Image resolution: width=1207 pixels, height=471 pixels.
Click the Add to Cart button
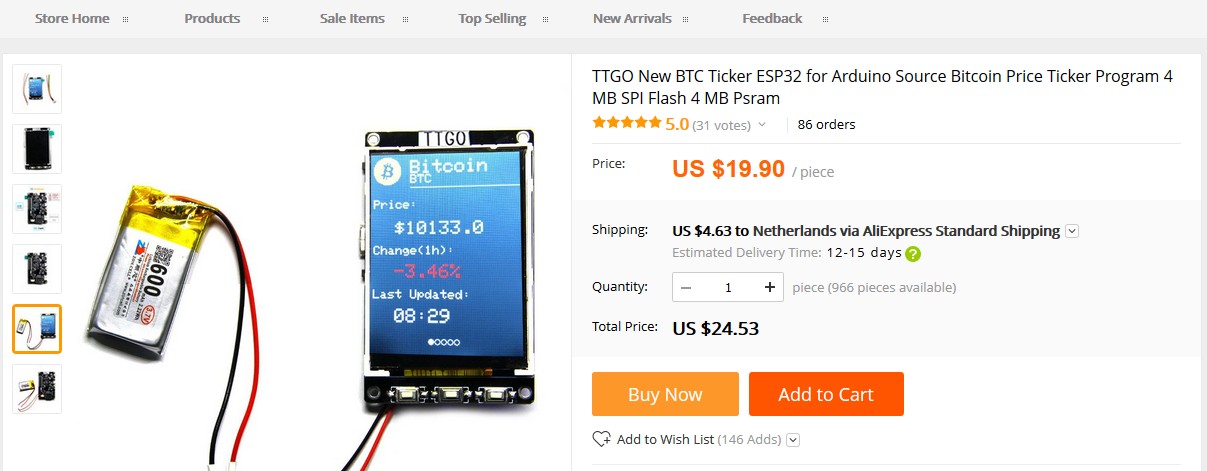click(826, 394)
